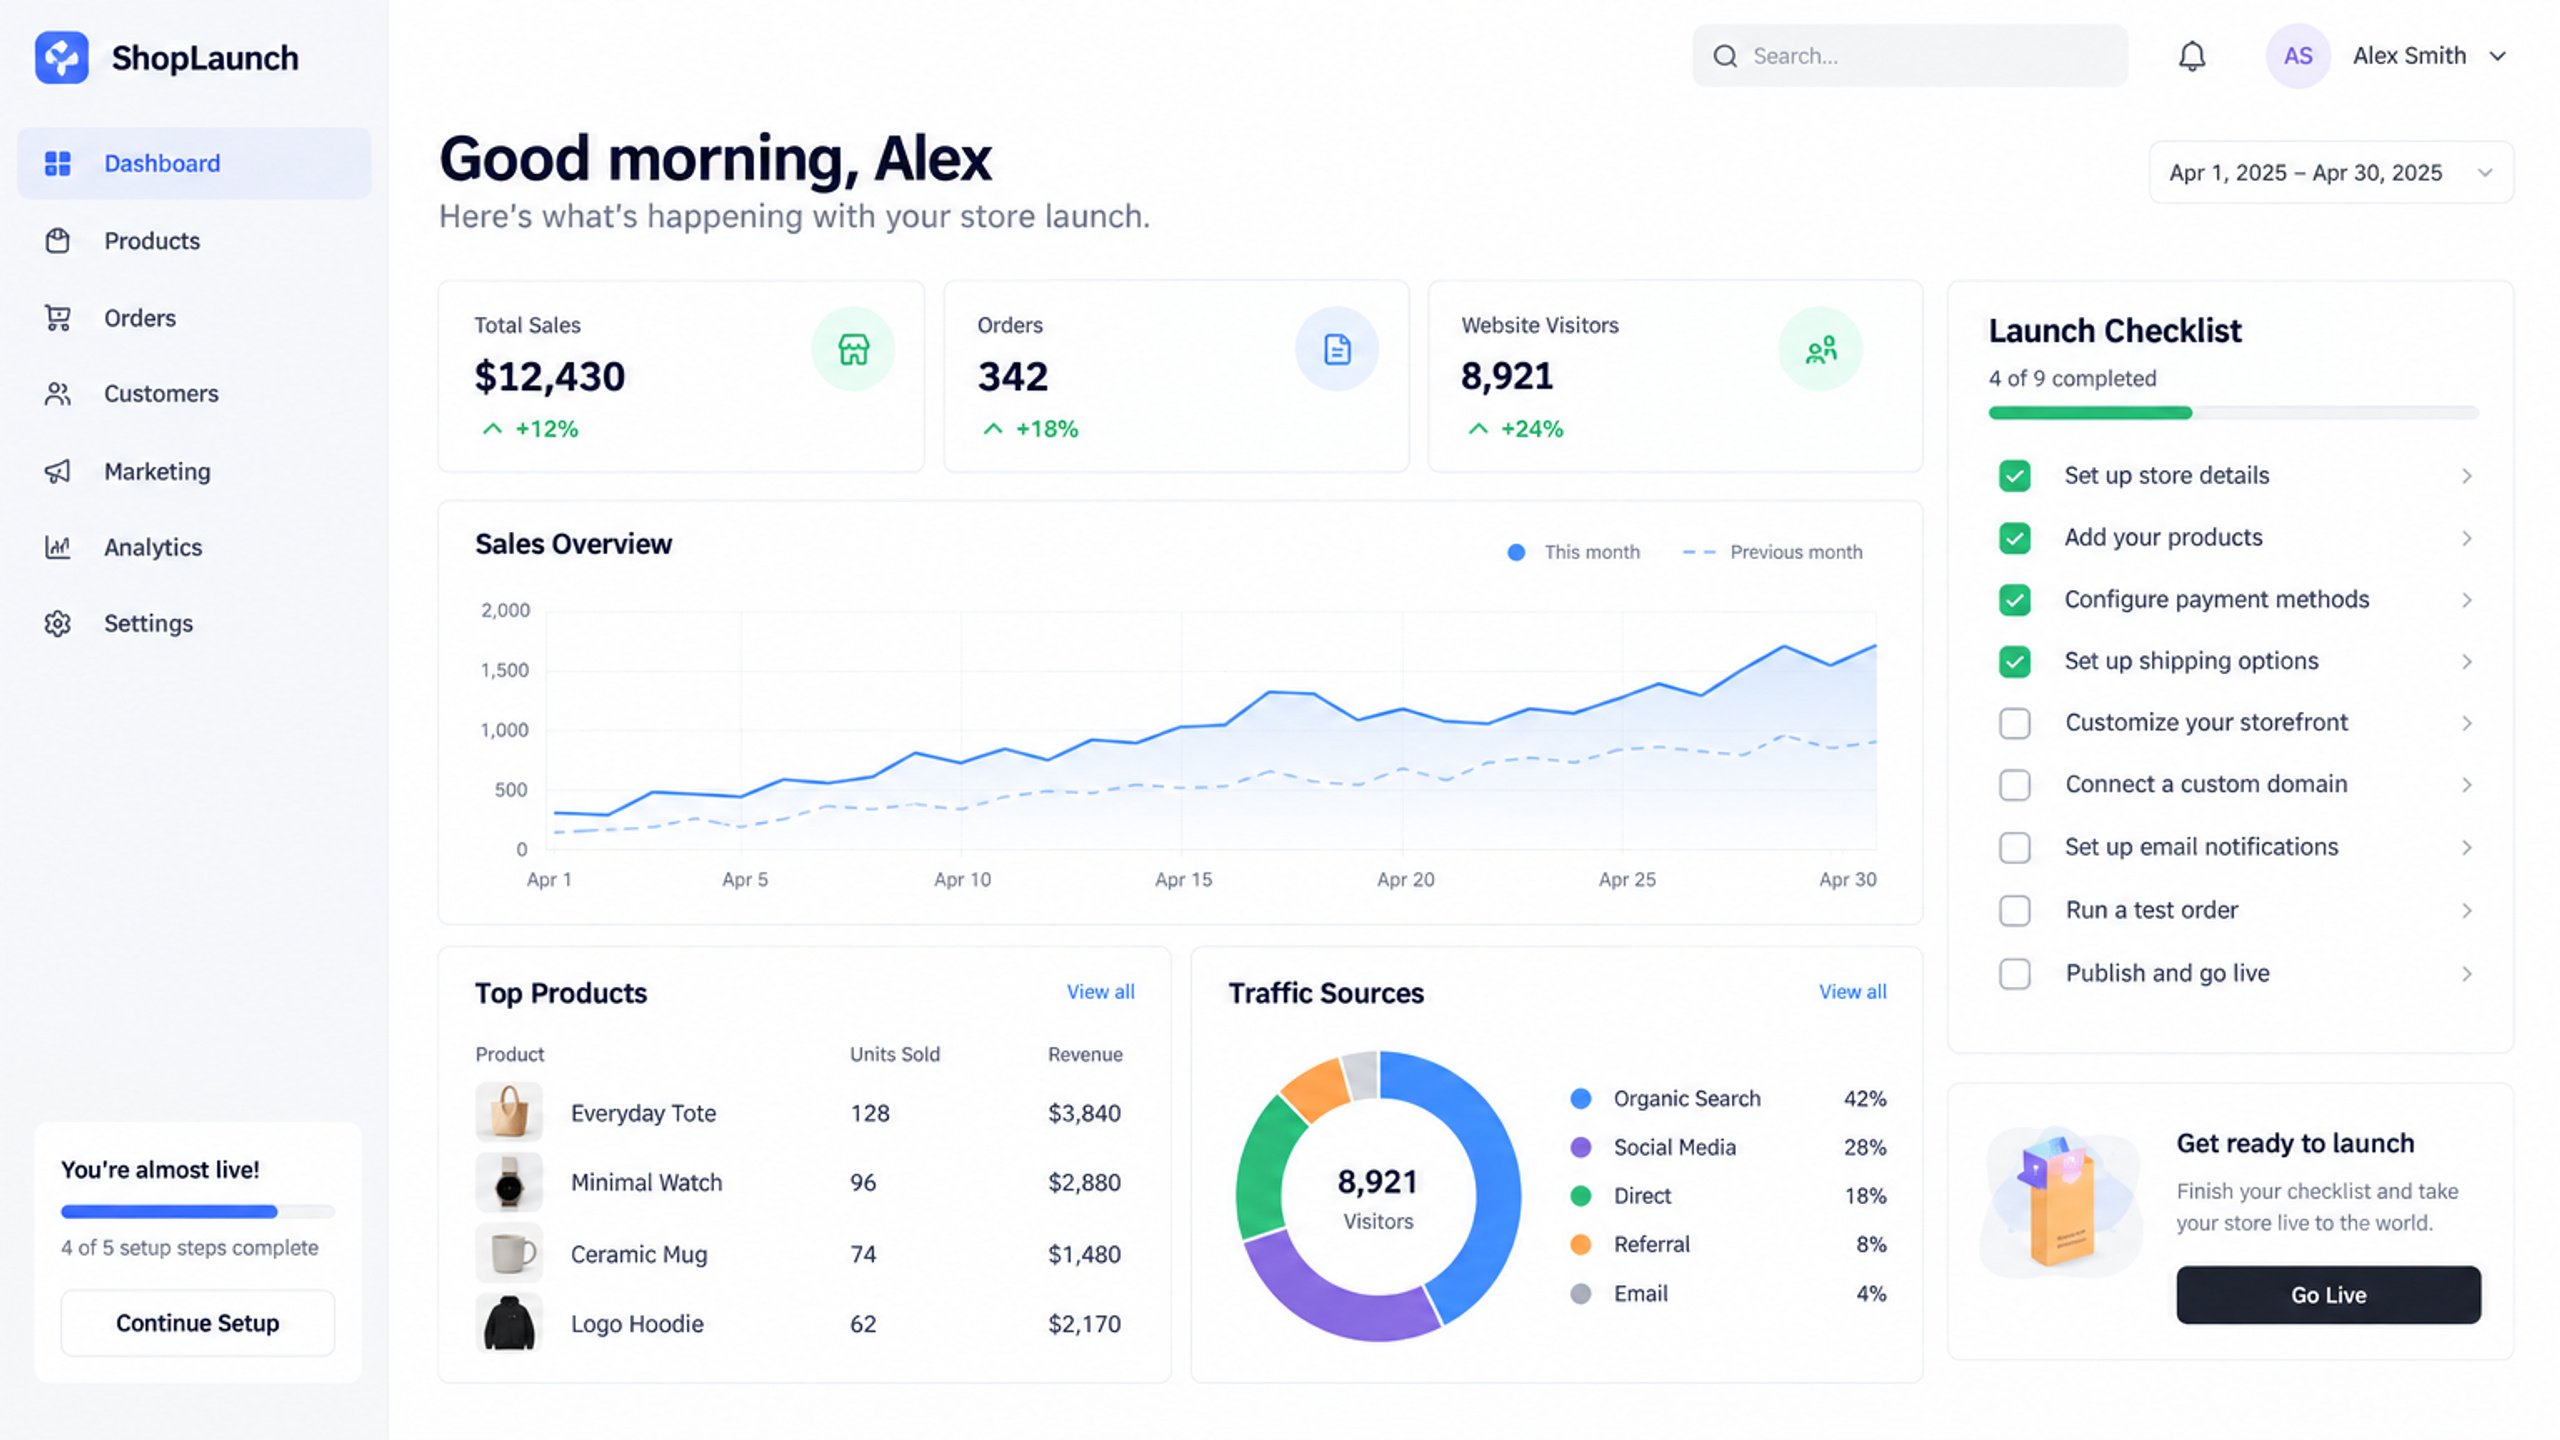Click the Settings gear icon in sidebar
Screen dimensions: 2560x1440
pos(58,624)
